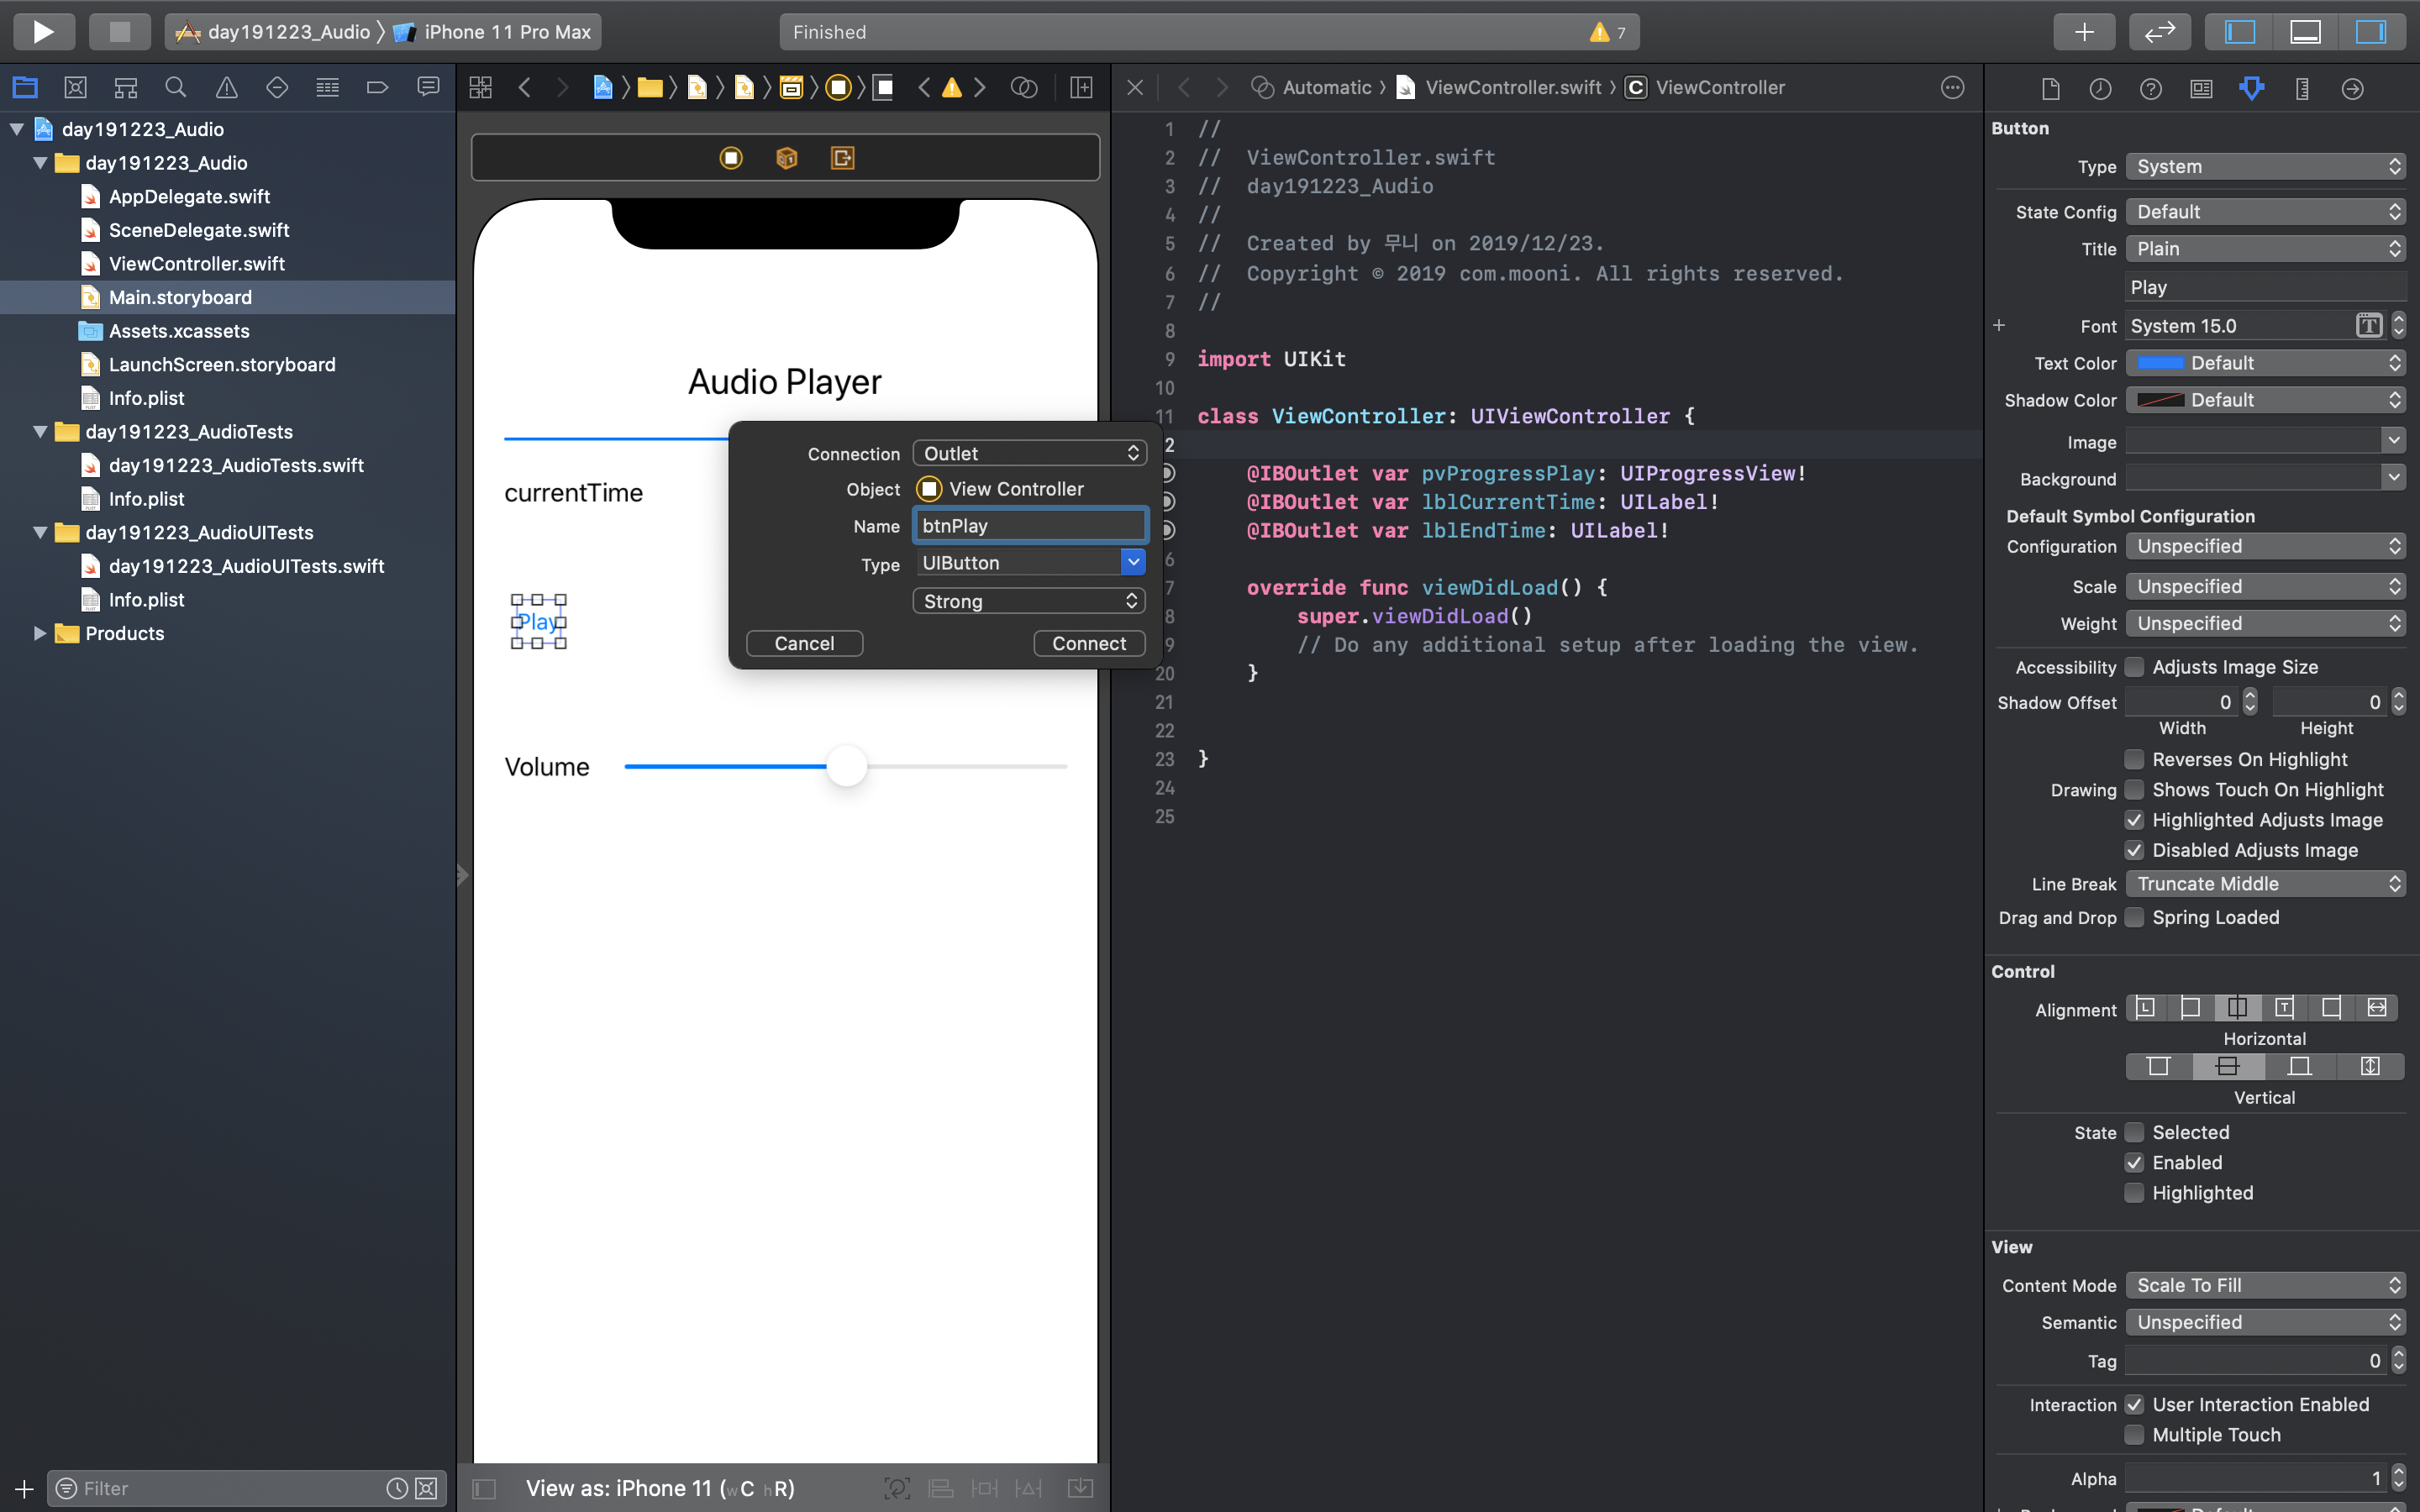Open the Breakpoint navigator icon
The height and width of the screenshot is (1512, 2420).
(377, 88)
